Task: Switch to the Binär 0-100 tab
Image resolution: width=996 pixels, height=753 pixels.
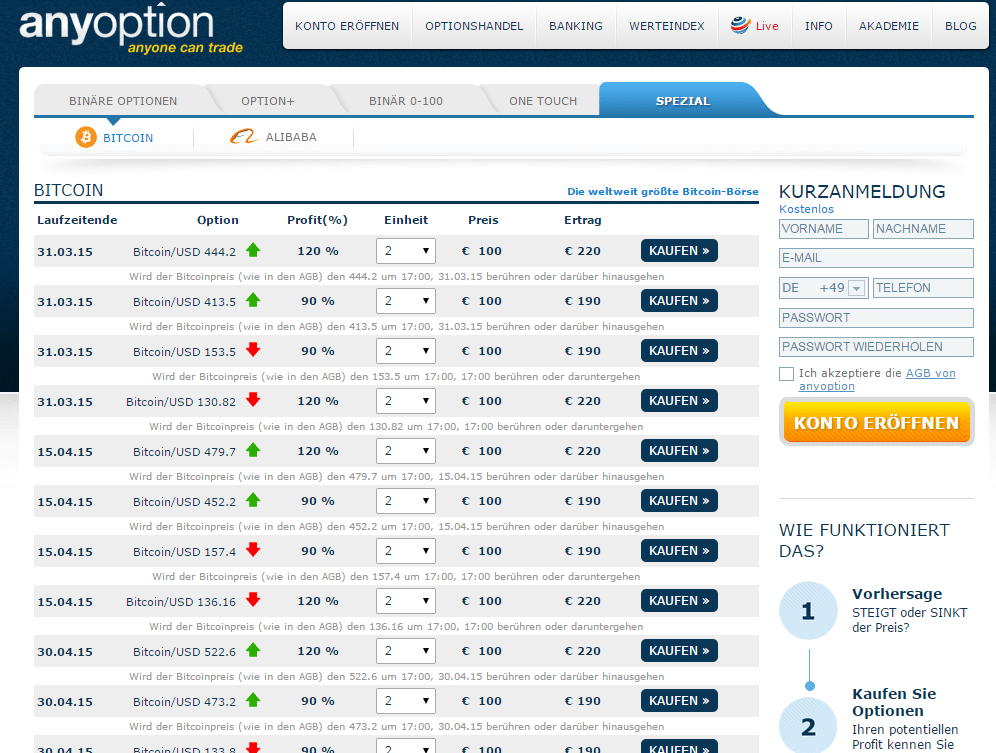Action: pos(406,101)
